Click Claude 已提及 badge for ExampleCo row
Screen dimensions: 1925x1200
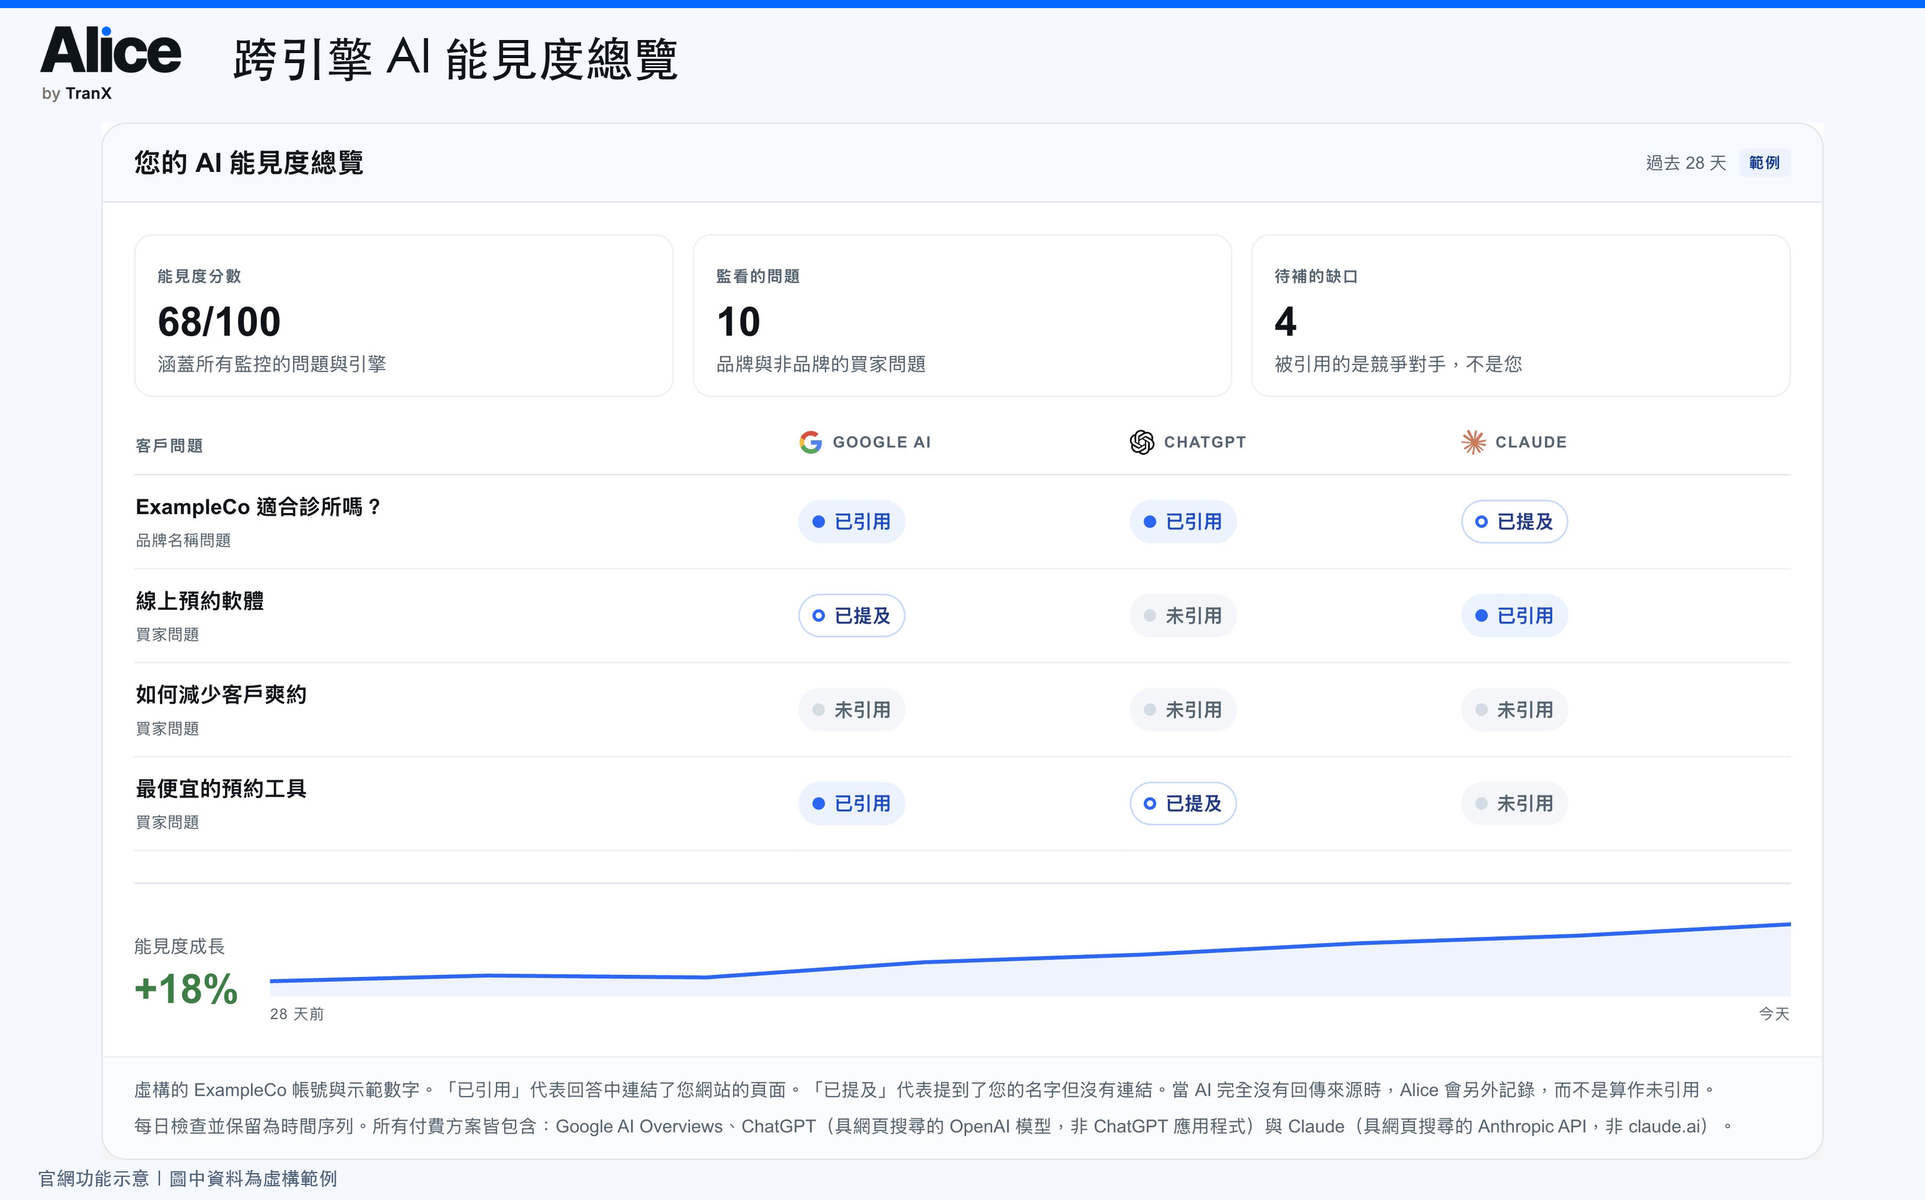pos(1514,522)
